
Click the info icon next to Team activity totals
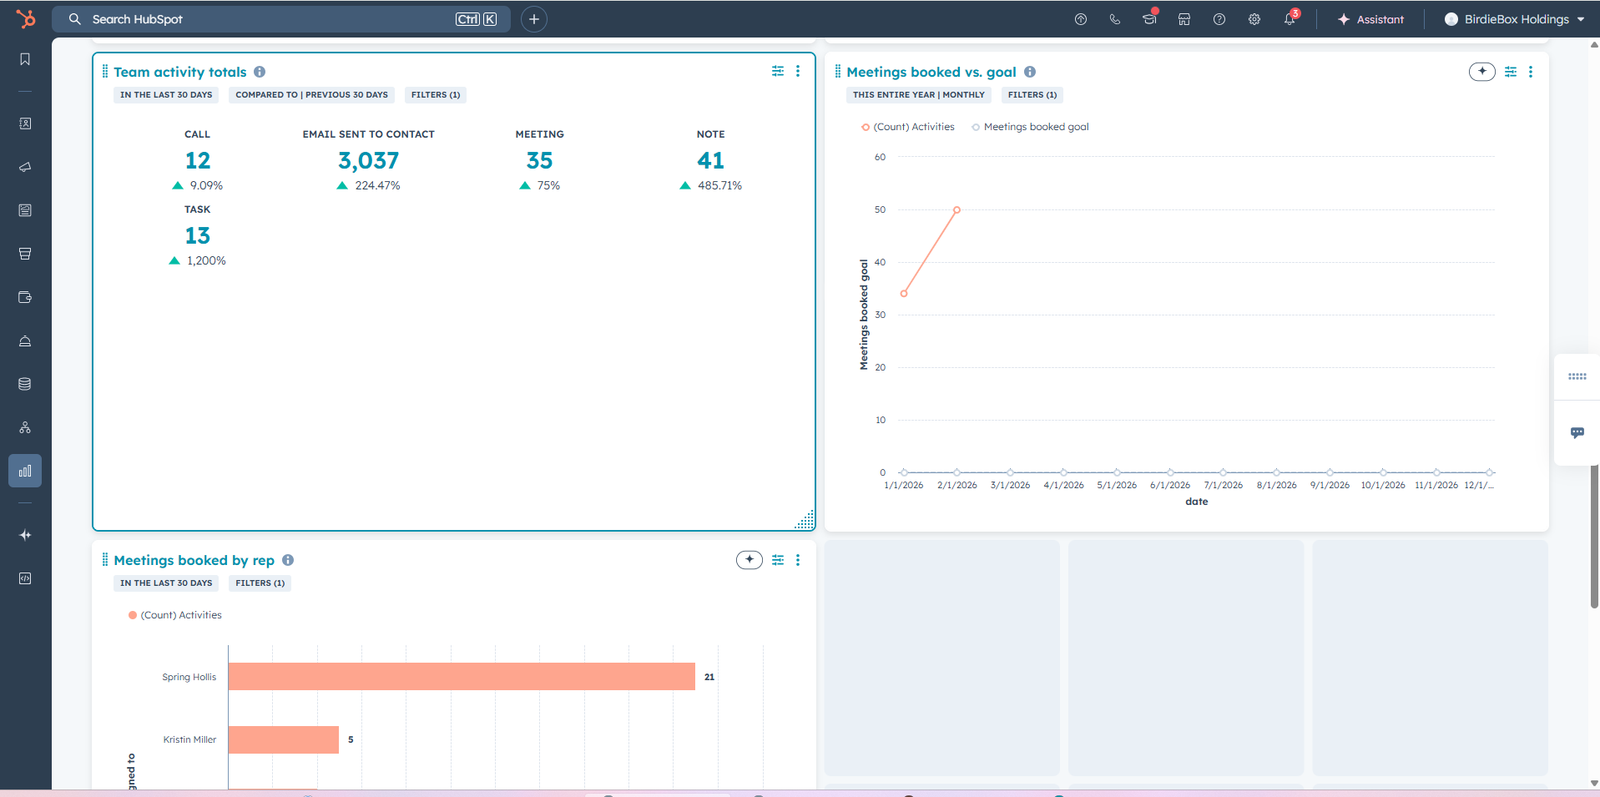260,72
